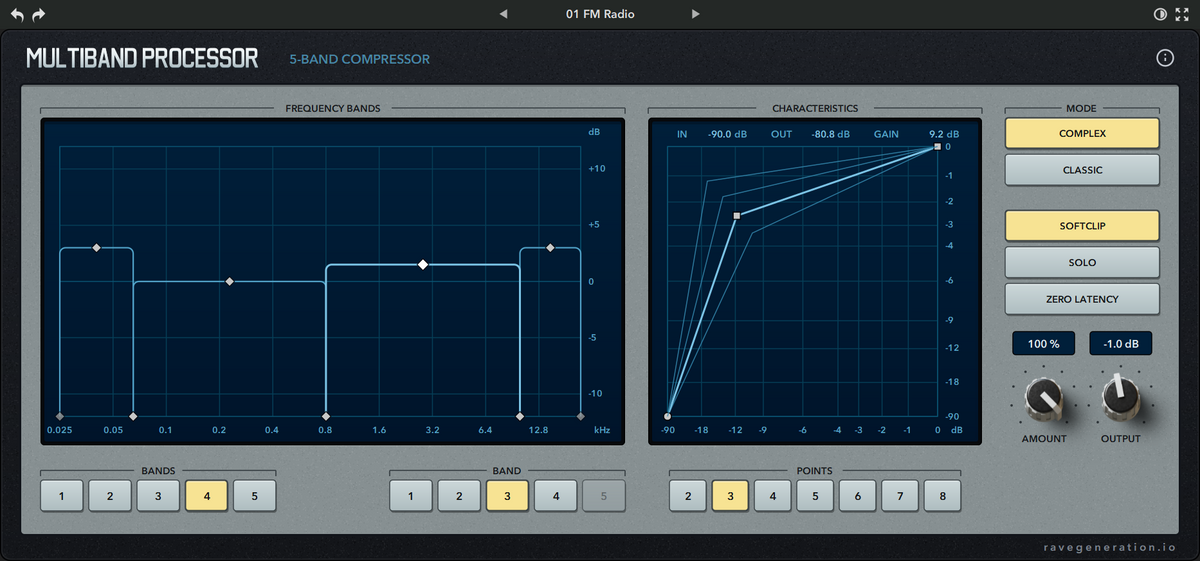Click the OUTPUT knob

pyautogui.click(x=1120, y=397)
